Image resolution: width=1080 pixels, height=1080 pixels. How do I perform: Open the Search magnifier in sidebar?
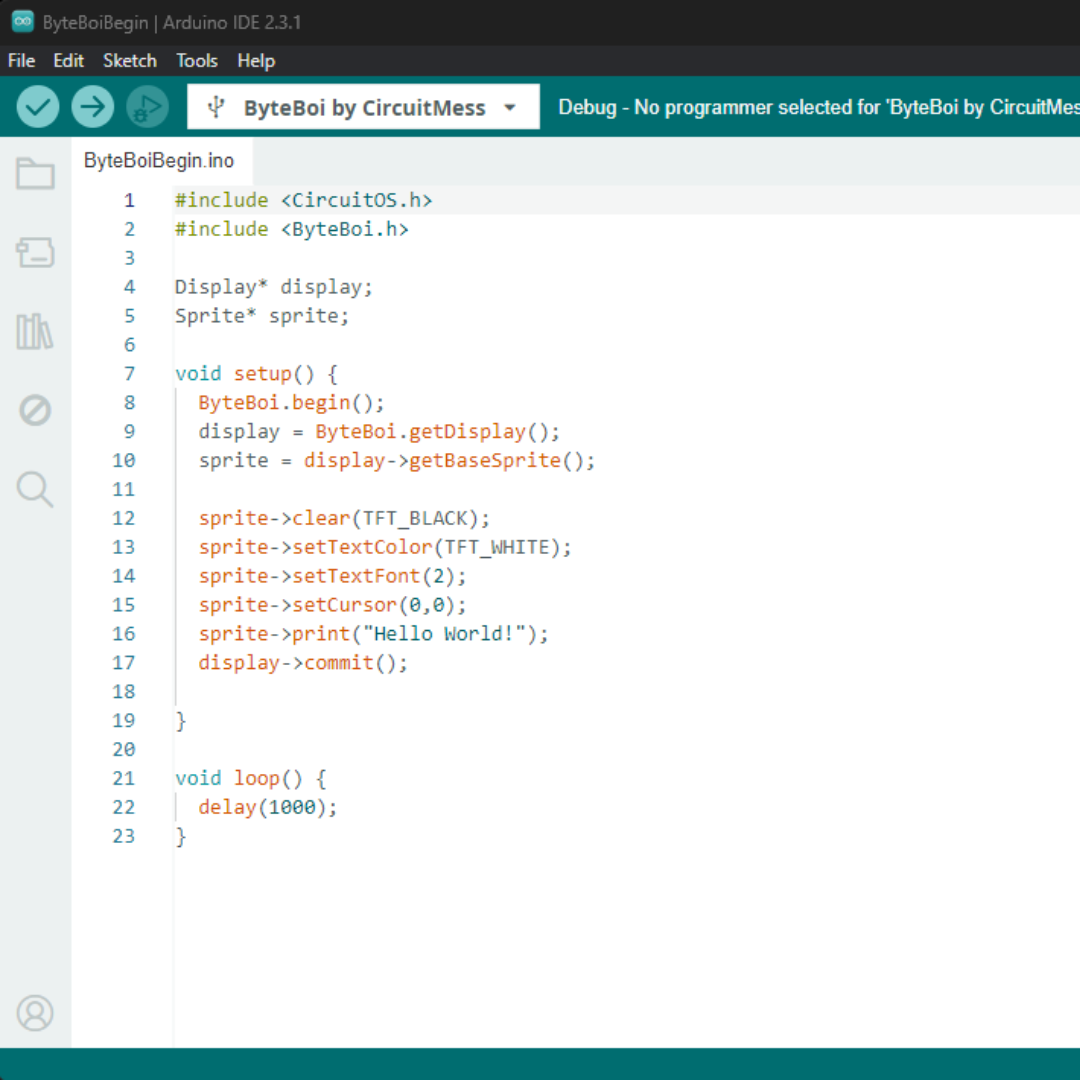[x=35, y=489]
